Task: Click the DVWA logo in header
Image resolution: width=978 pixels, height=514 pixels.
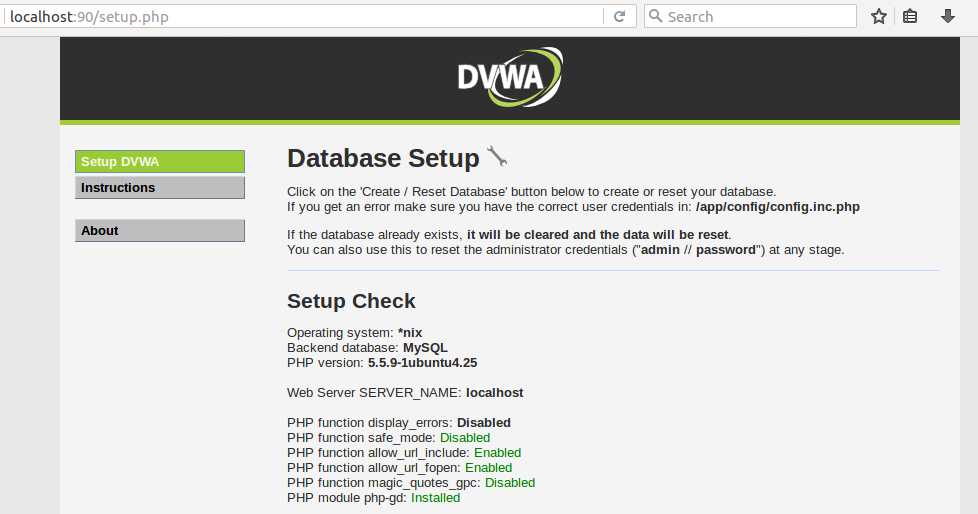Action: click(510, 77)
